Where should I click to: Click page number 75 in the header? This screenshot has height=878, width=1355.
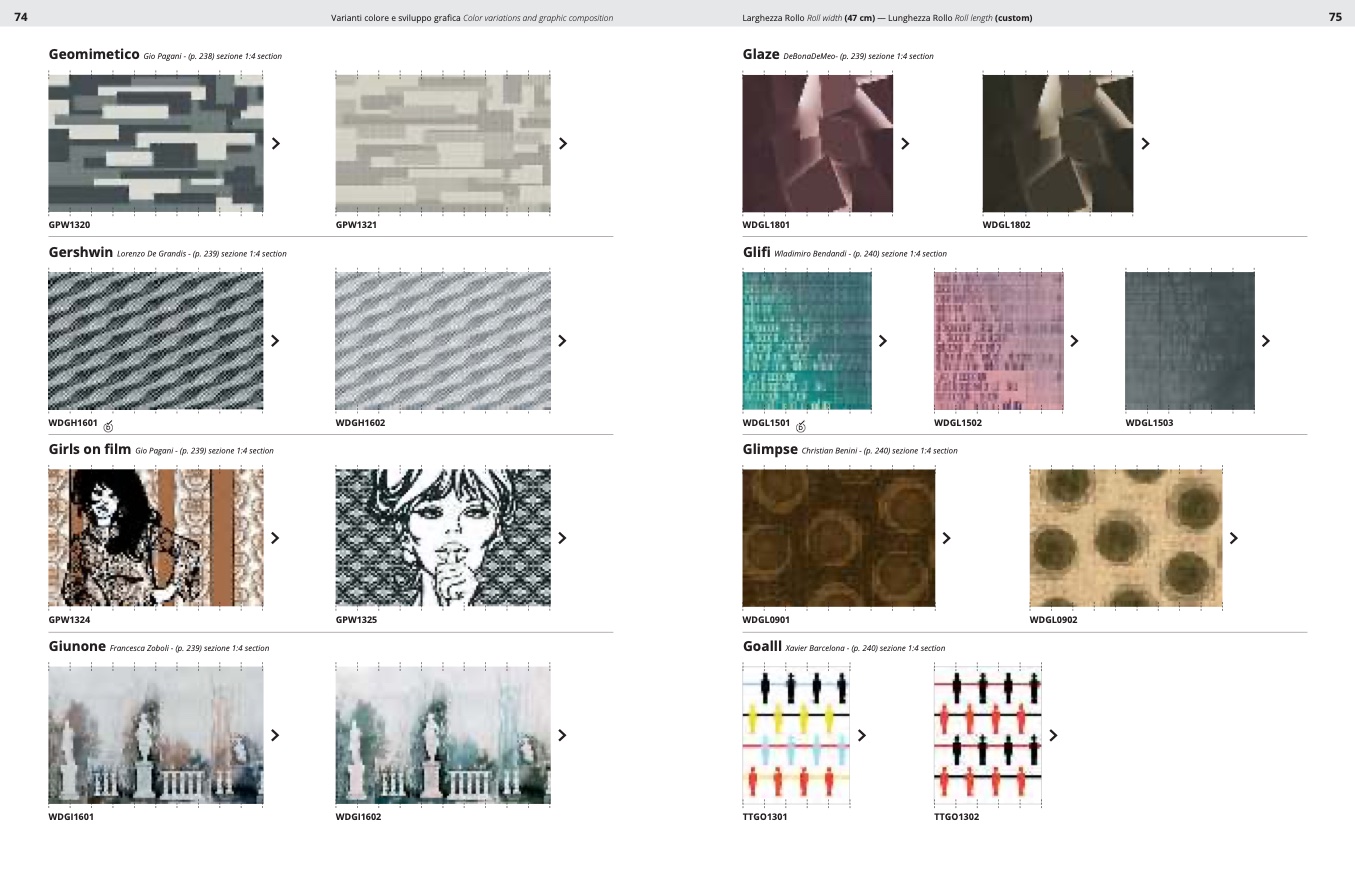tap(1334, 17)
